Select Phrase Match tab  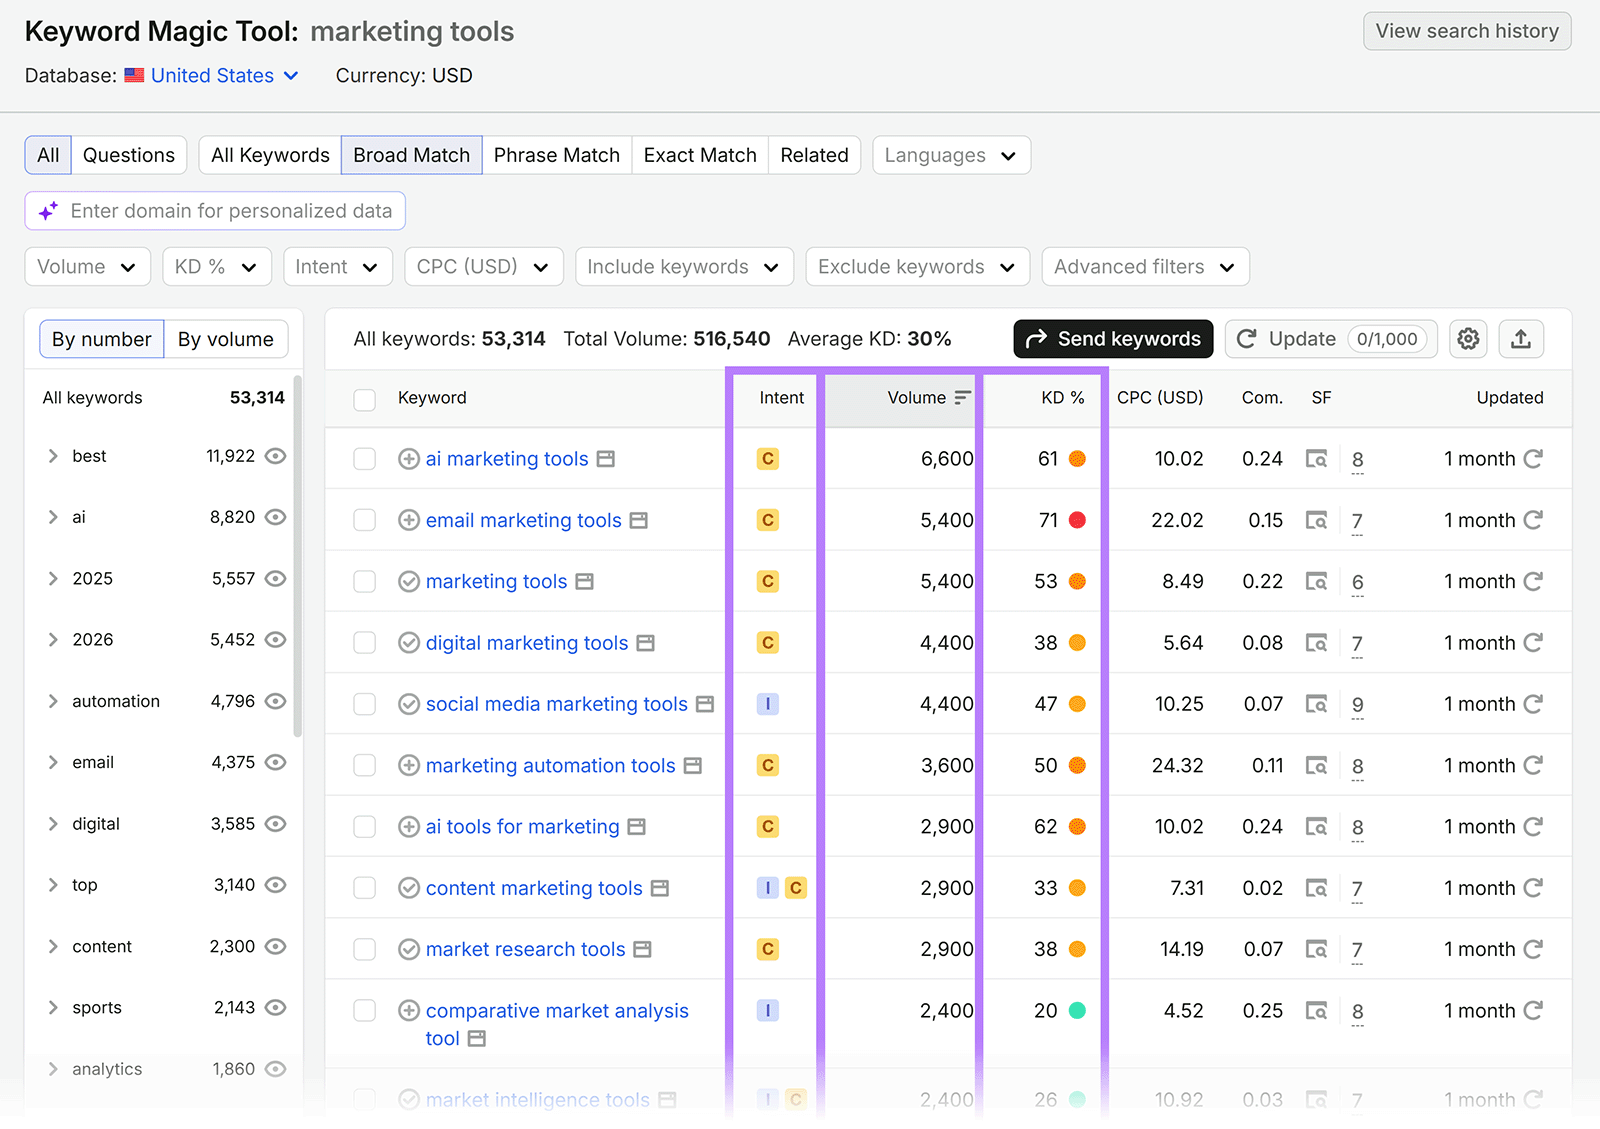[557, 155]
